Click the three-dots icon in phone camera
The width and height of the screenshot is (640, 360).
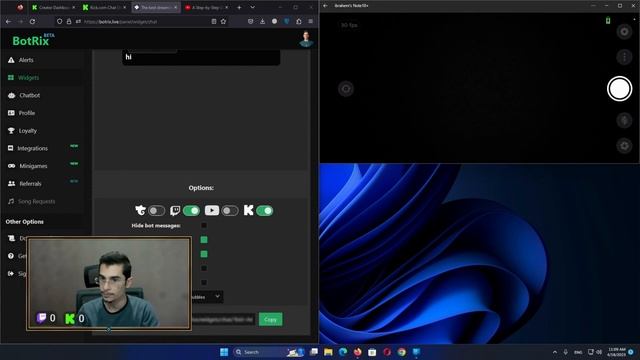[x=624, y=57]
